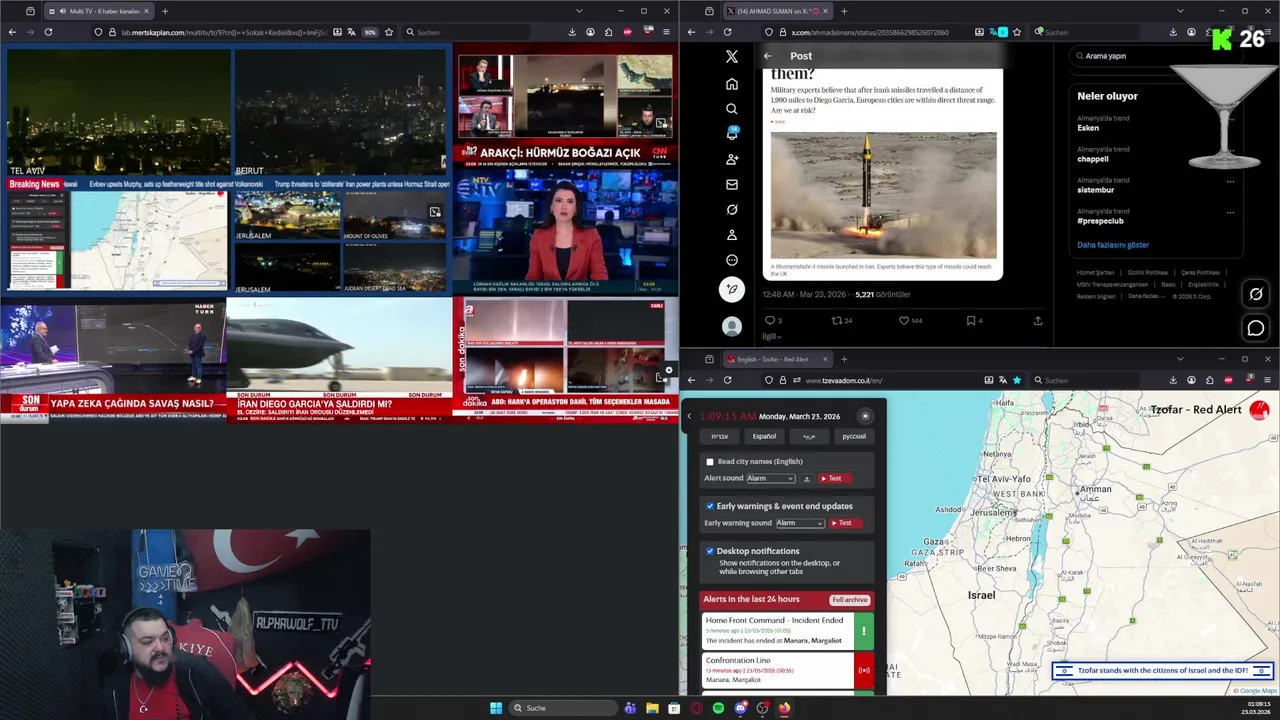Click Daha fazlasını göster link in trends
1280x720 pixels.
pos(1113,245)
